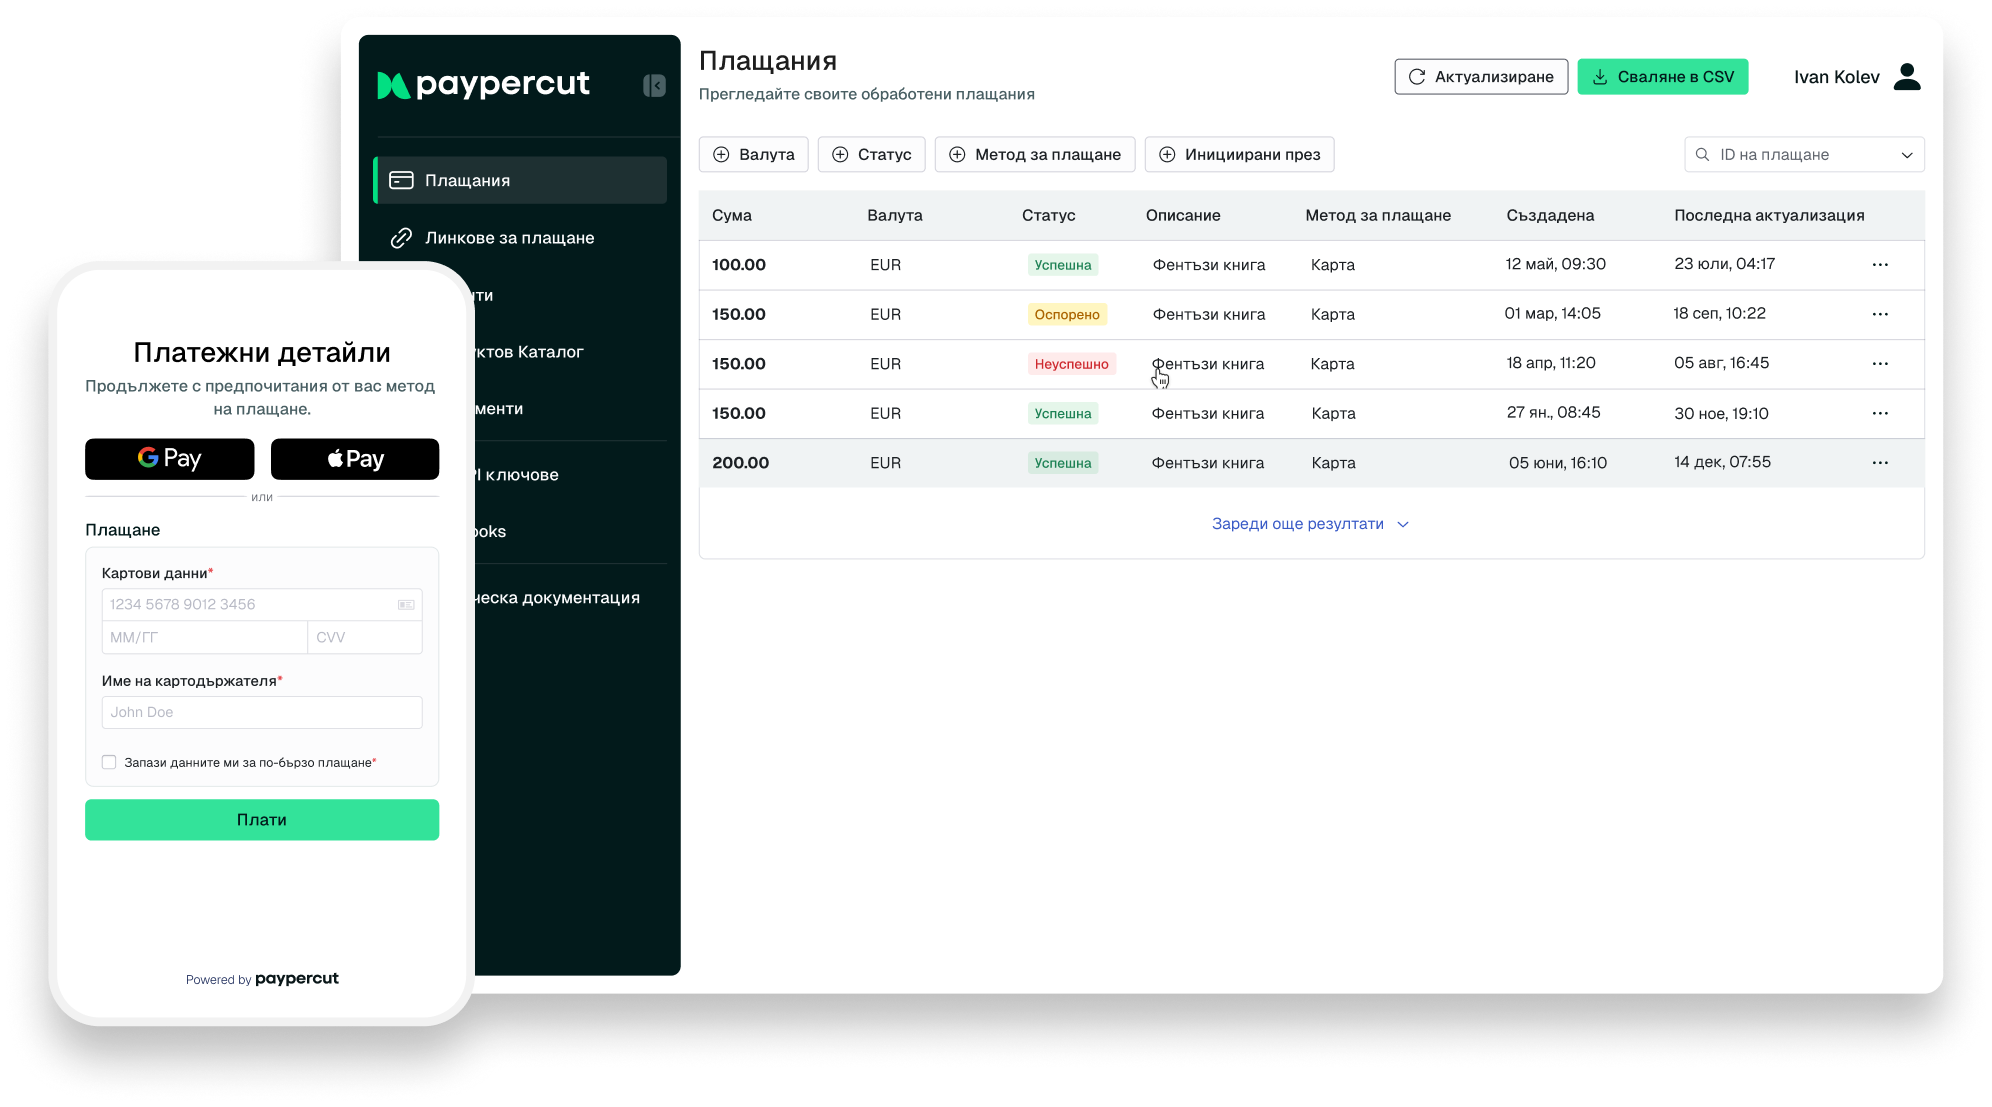Focus the ММ/ГГ expiry date field
This screenshot has width=1992, height=1107.
[205, 637]
